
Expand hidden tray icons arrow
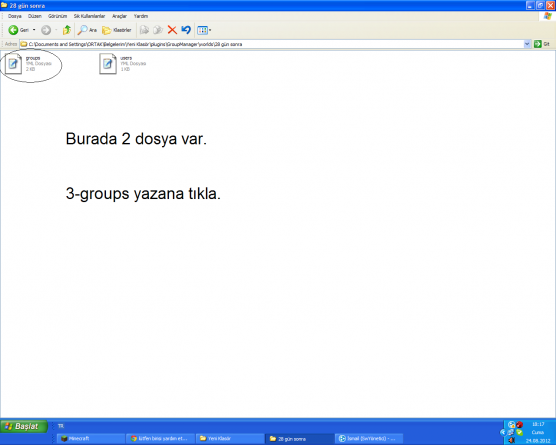pos(502,432)
